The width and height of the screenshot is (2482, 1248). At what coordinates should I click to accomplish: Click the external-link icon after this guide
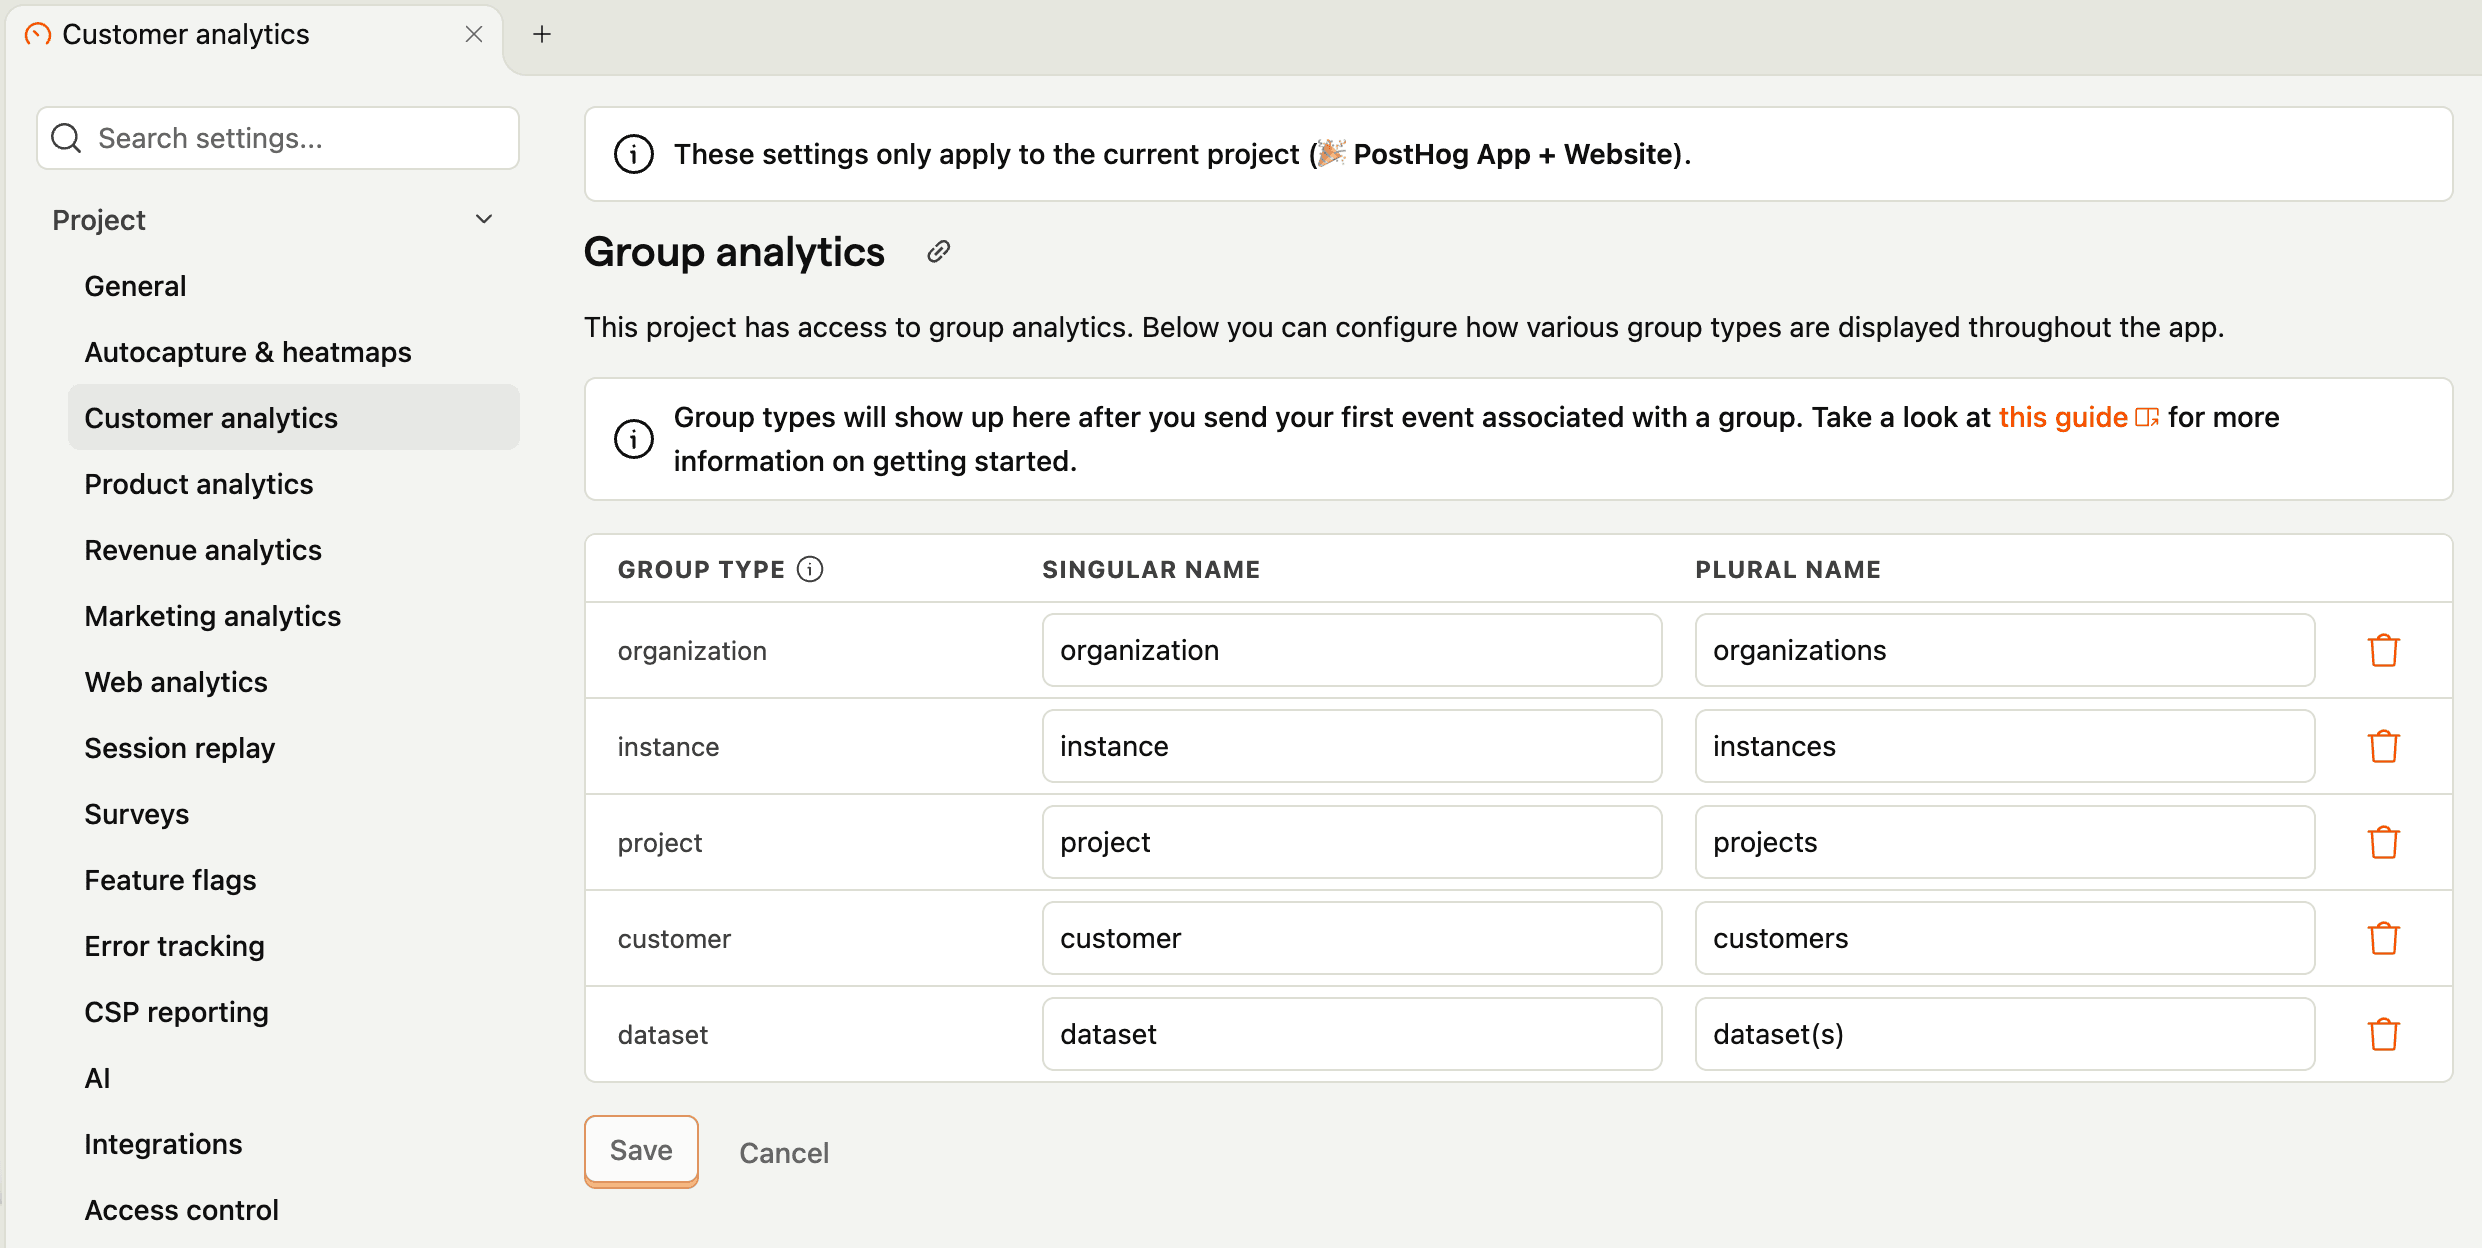(x=2147, y=417)
